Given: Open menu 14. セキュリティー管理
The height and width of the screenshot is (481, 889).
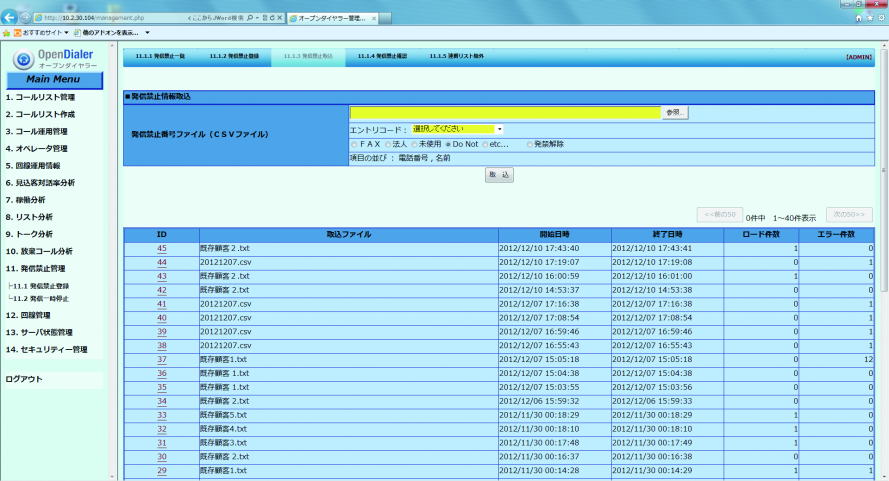Looking at the screenshot, I should tap(46, 349).
